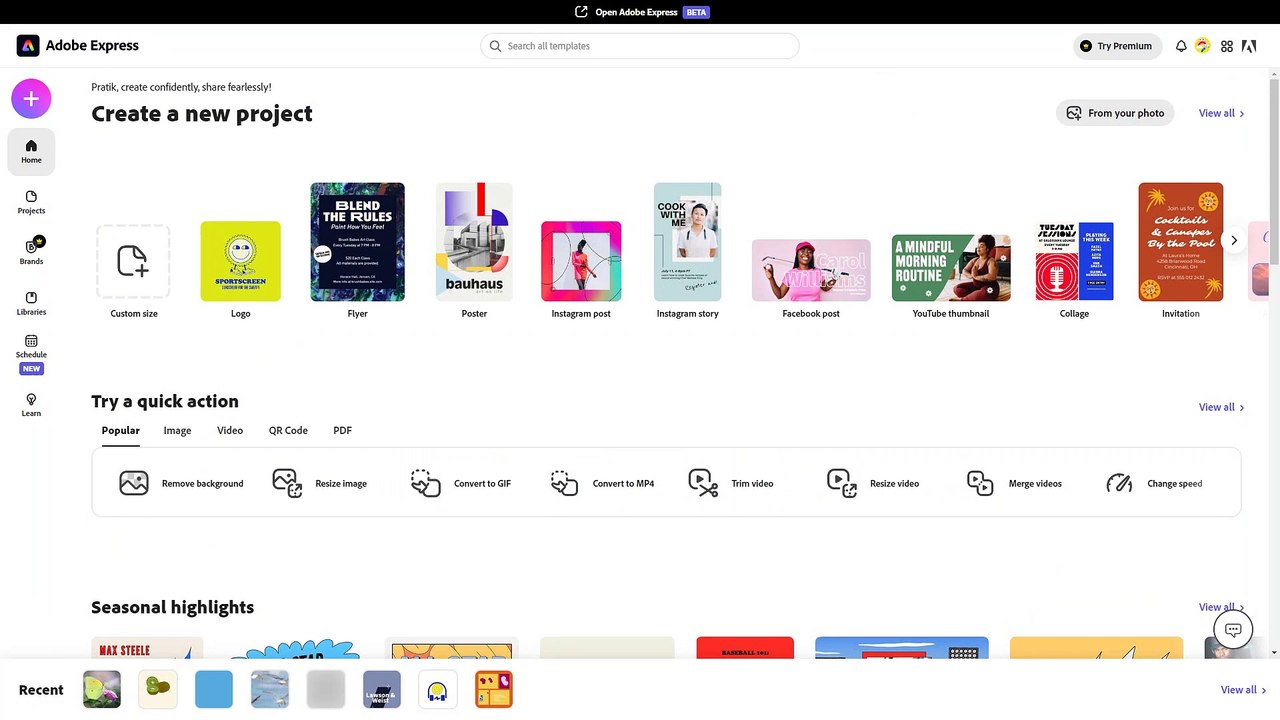Click Open Adobe Express BETA link

642,12
